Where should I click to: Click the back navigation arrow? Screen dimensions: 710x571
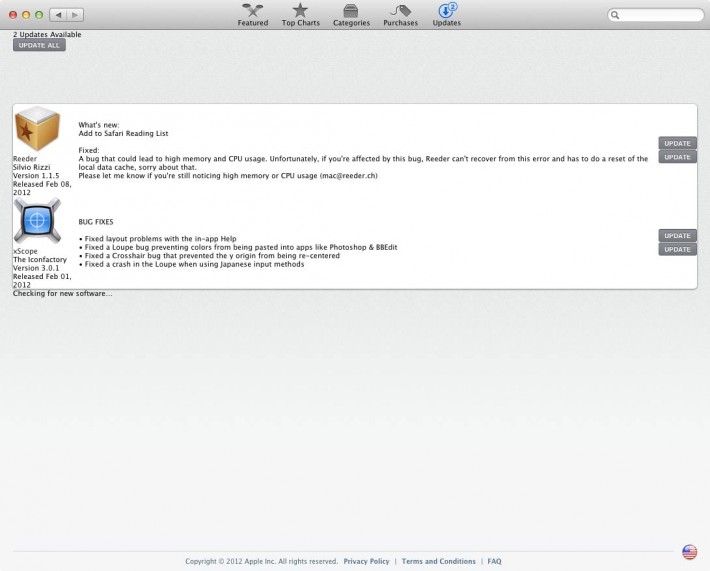pyautogui.click(x=58, y=15)
